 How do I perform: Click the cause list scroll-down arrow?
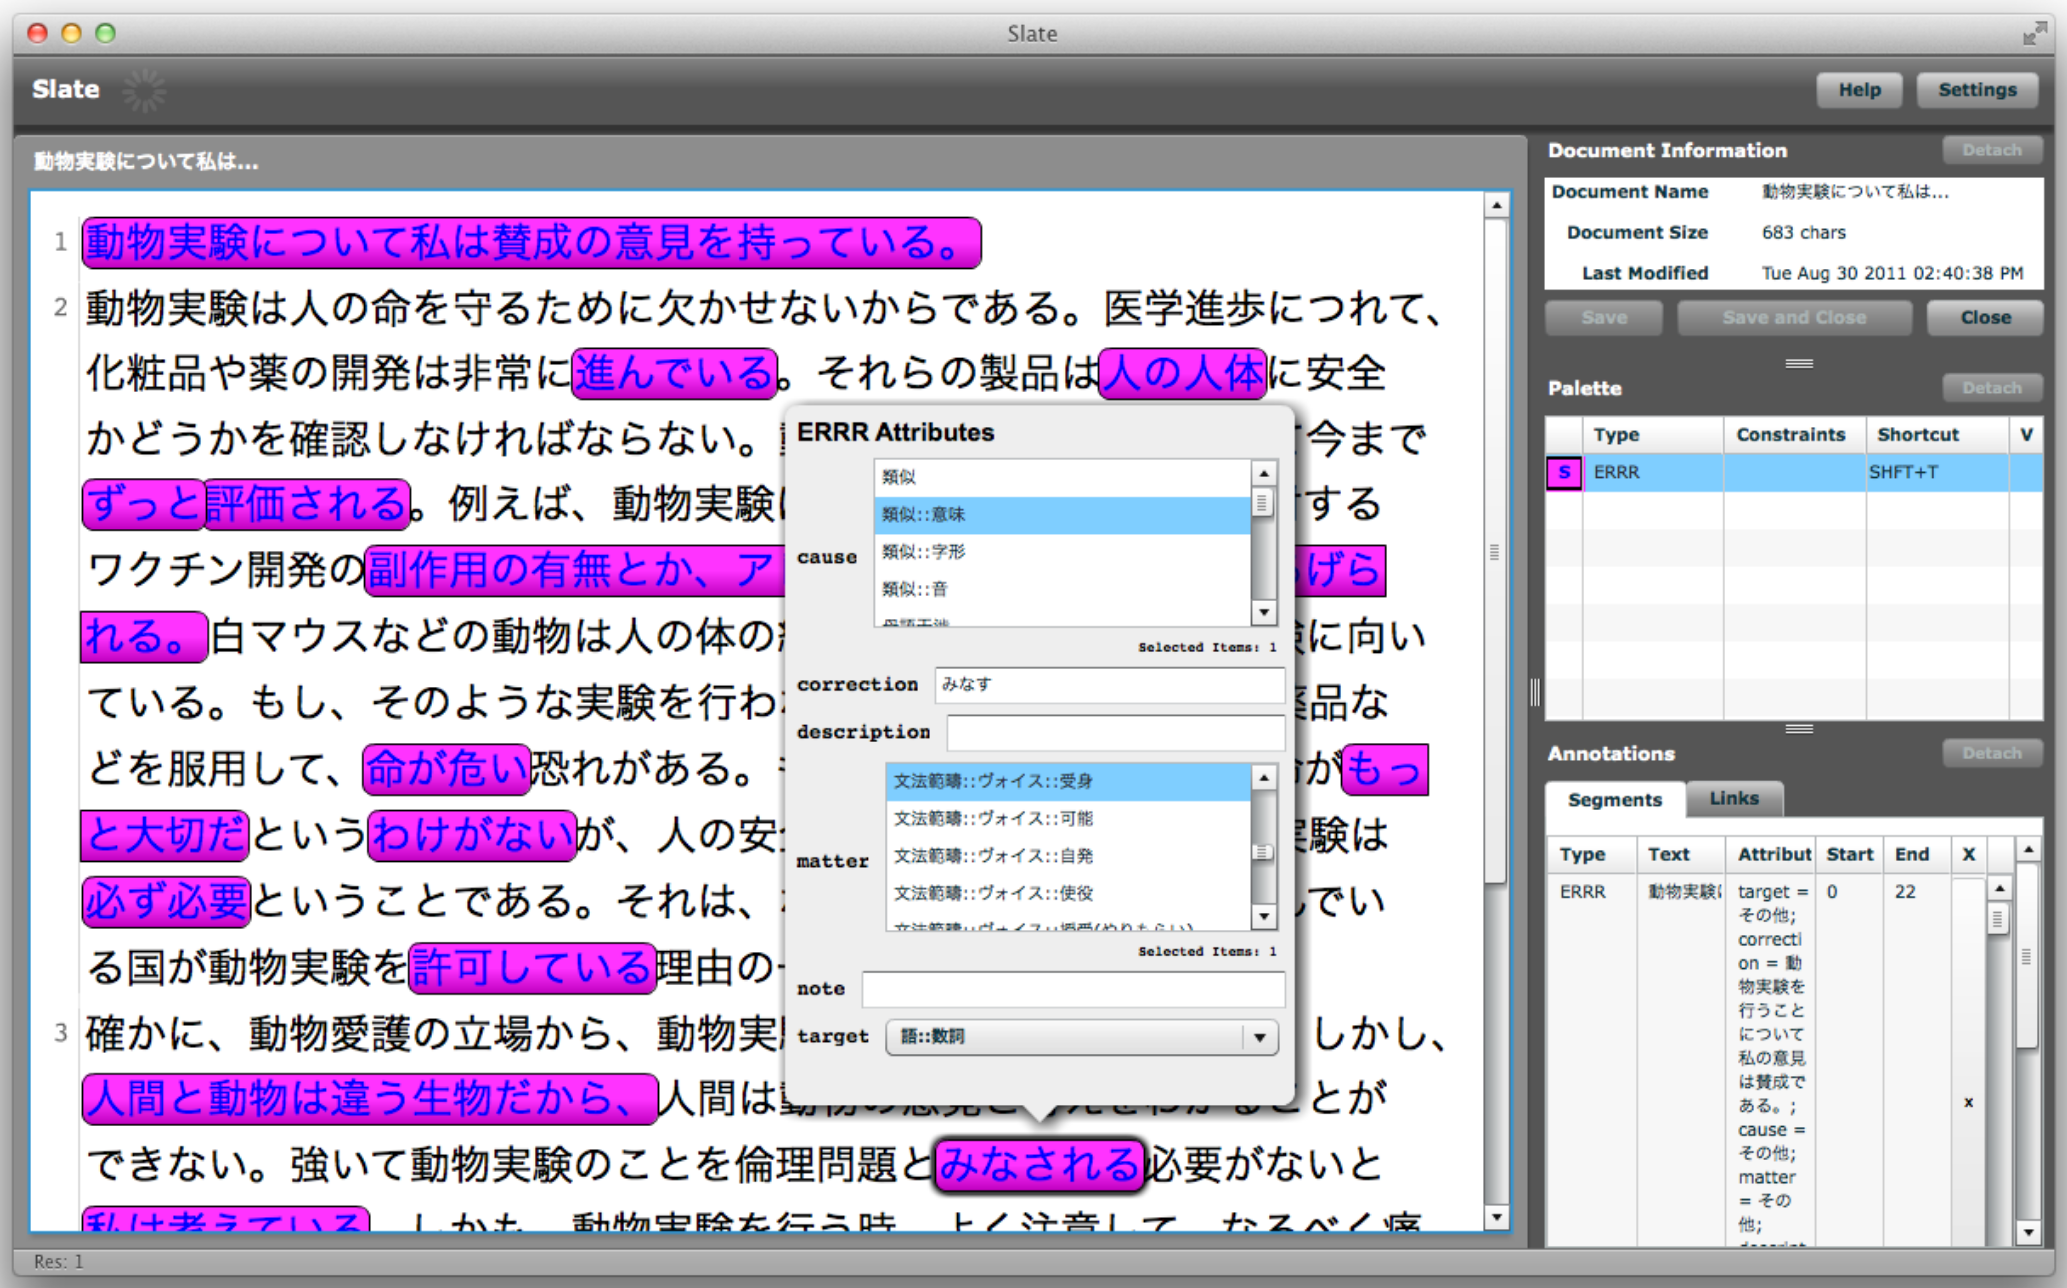tap(1264, 611)
